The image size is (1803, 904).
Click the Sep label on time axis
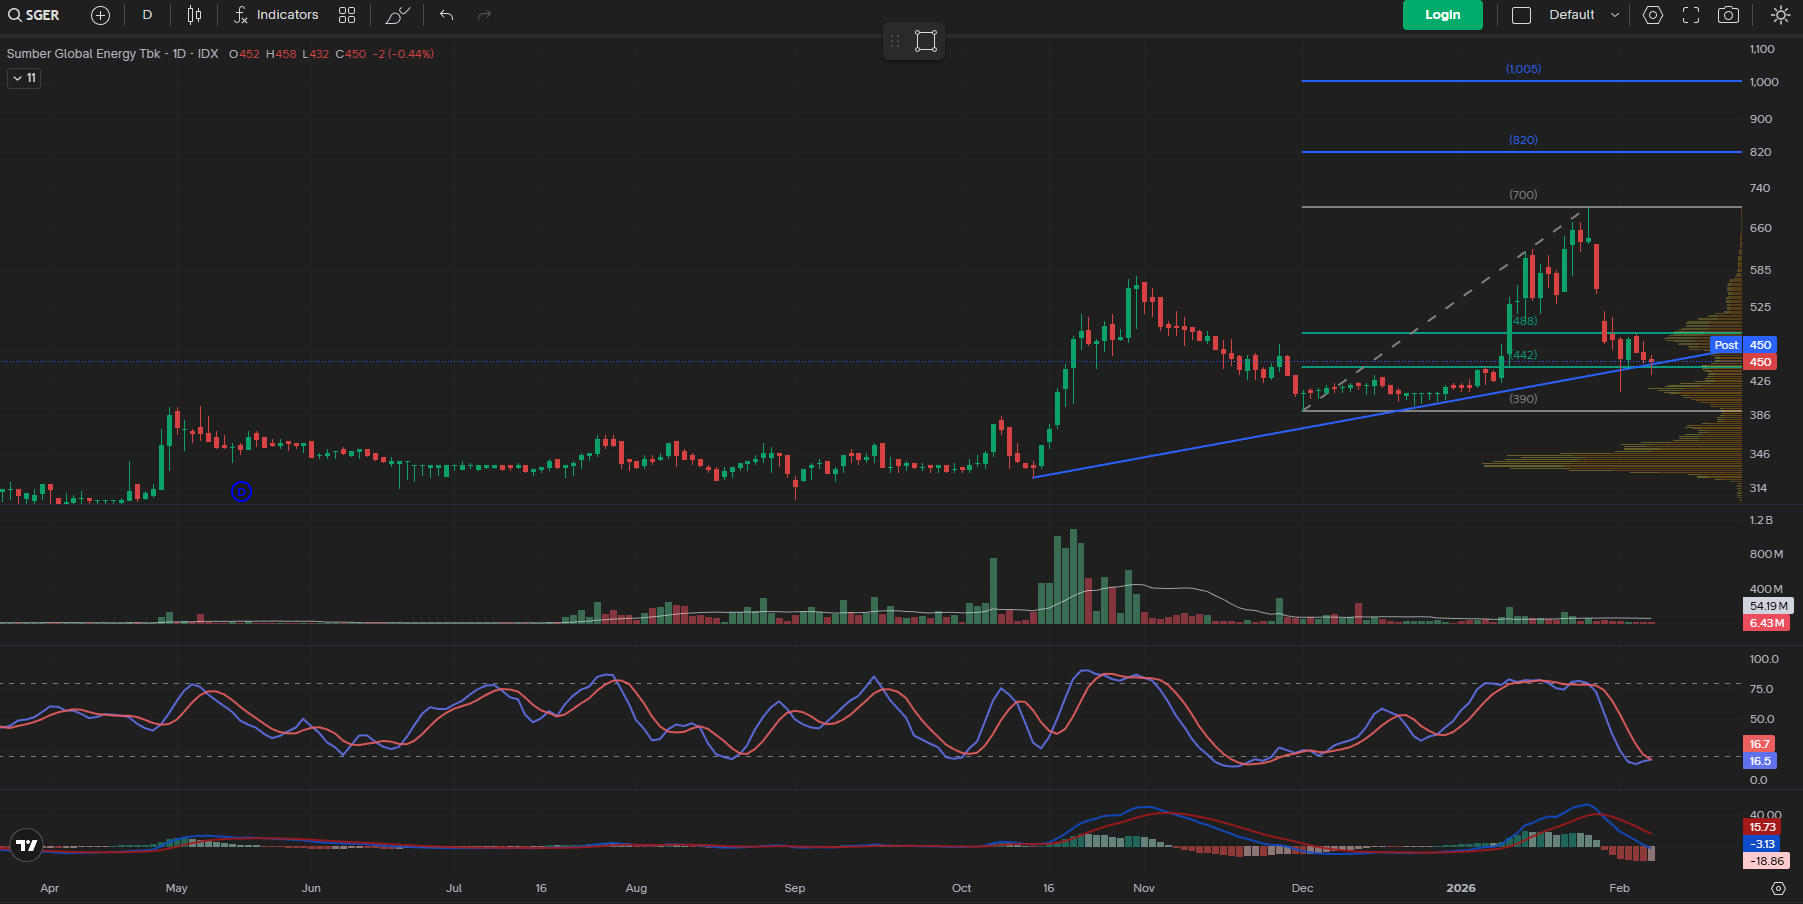tap(794, 888)
